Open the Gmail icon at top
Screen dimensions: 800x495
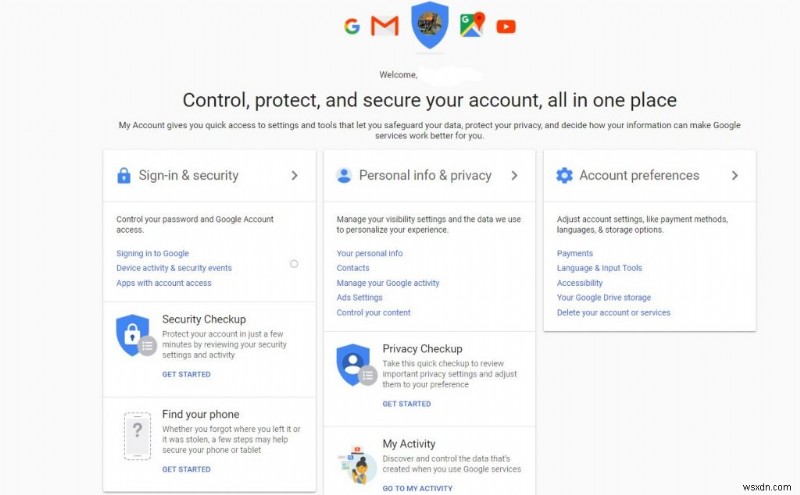tap(385, 27)
